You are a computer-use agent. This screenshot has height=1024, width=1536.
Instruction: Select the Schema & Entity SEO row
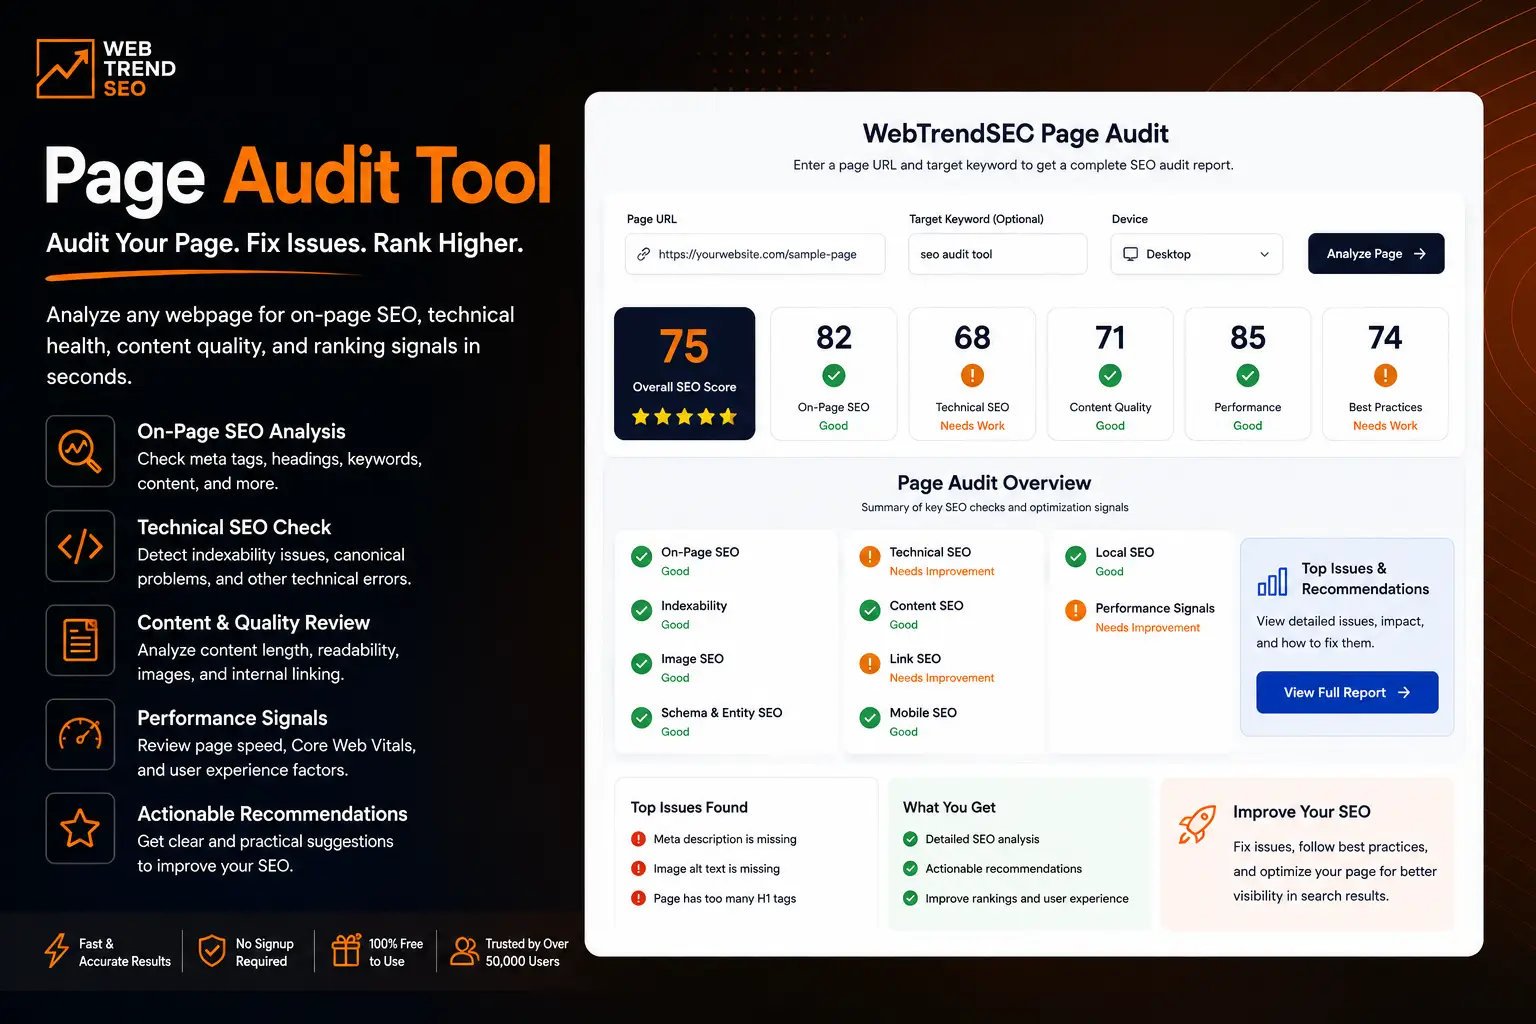707,721
